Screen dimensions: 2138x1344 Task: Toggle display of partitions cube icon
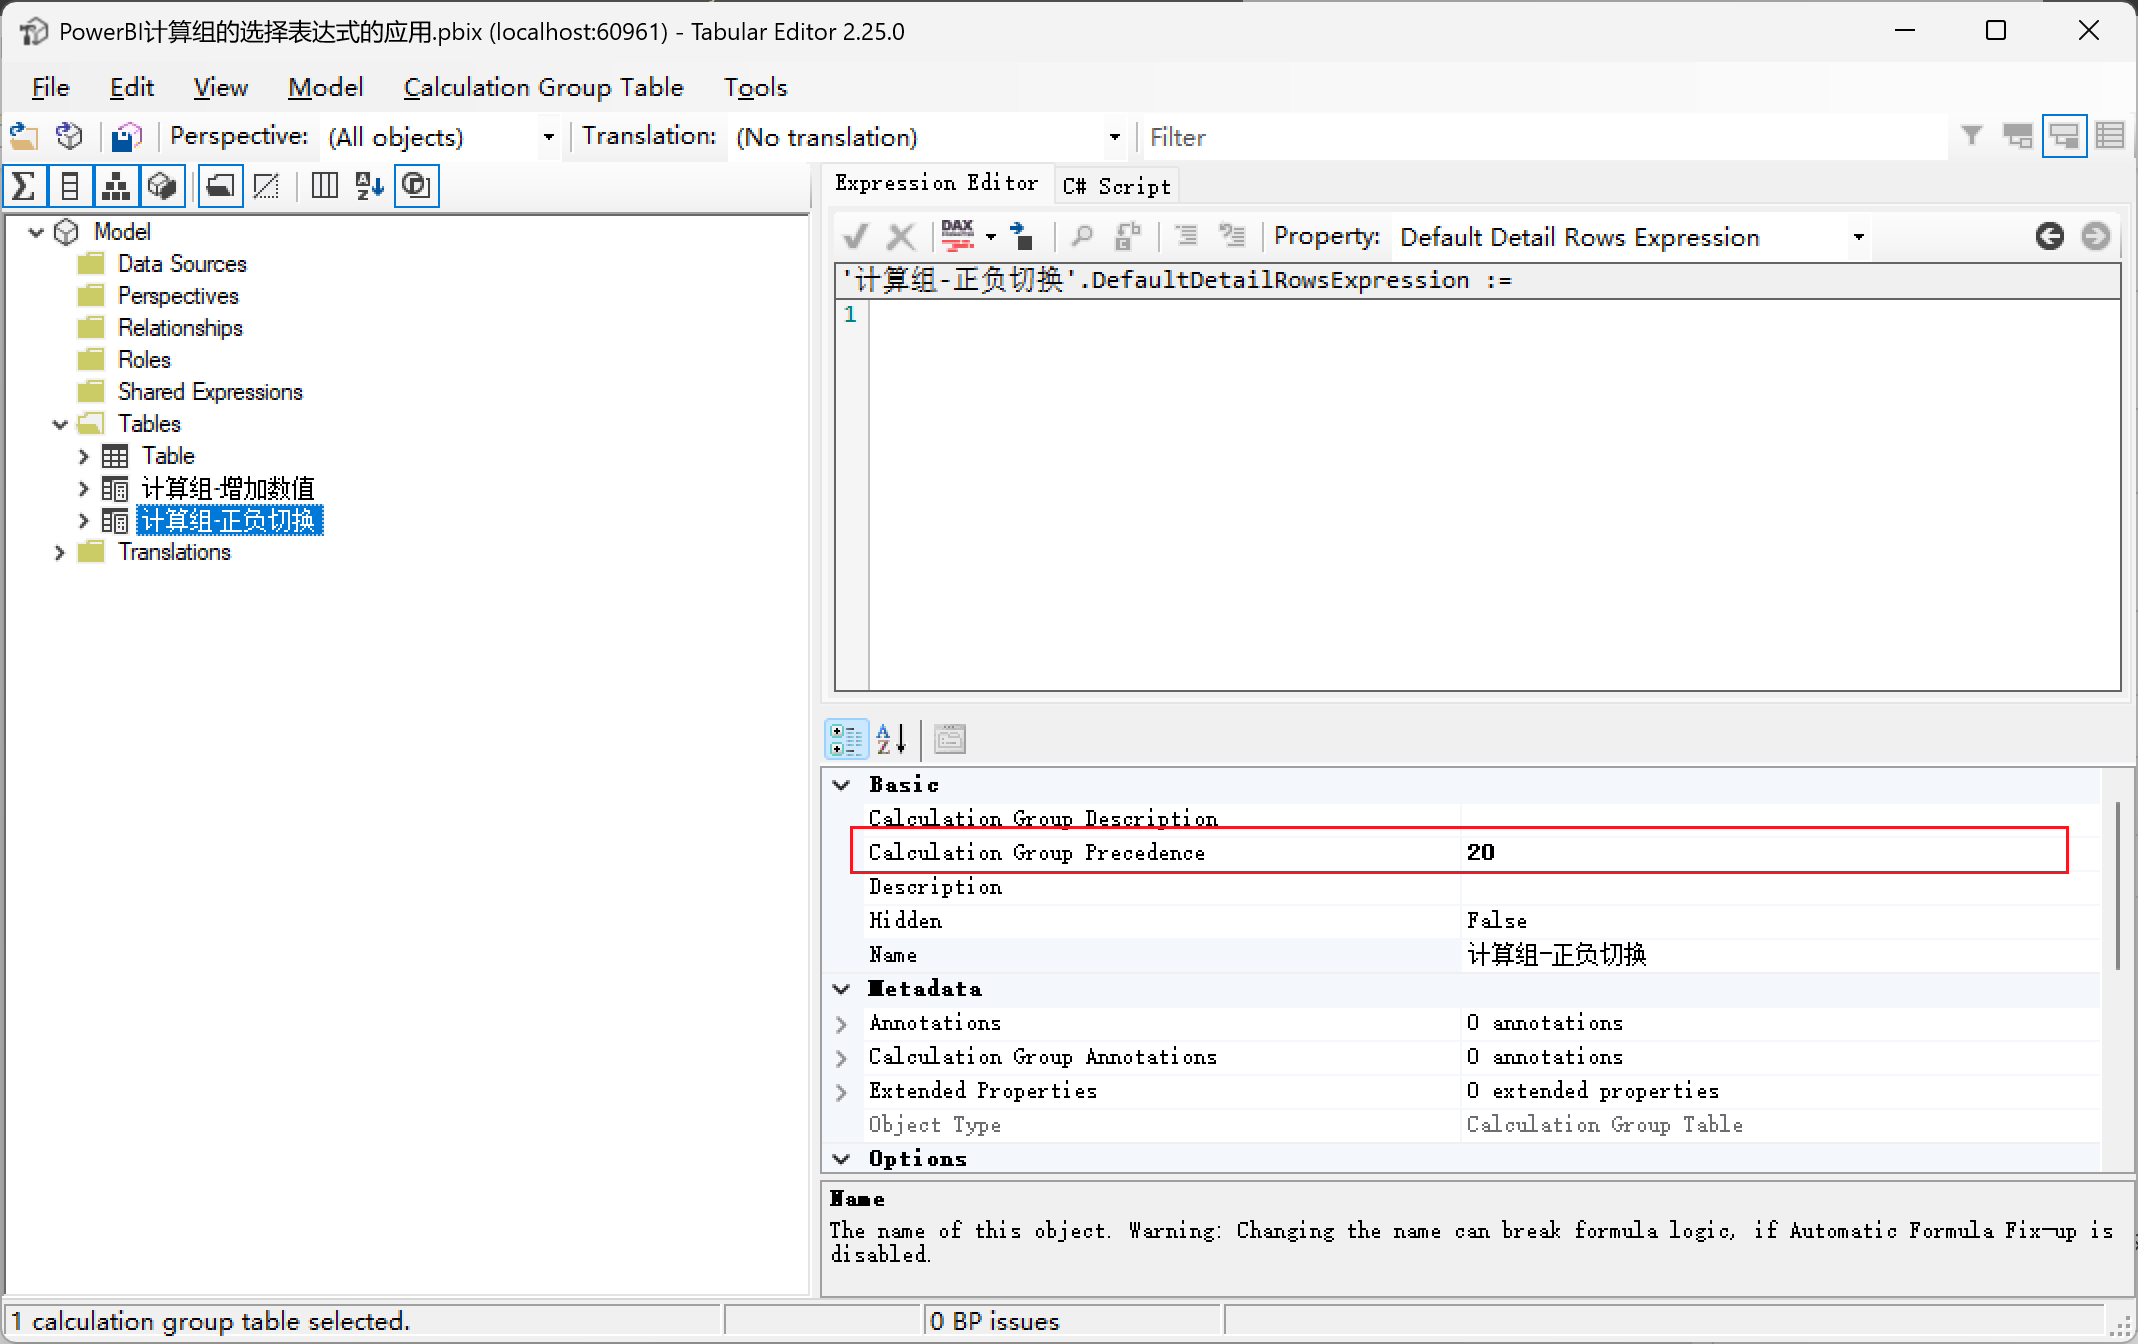[x=162, y=186]
